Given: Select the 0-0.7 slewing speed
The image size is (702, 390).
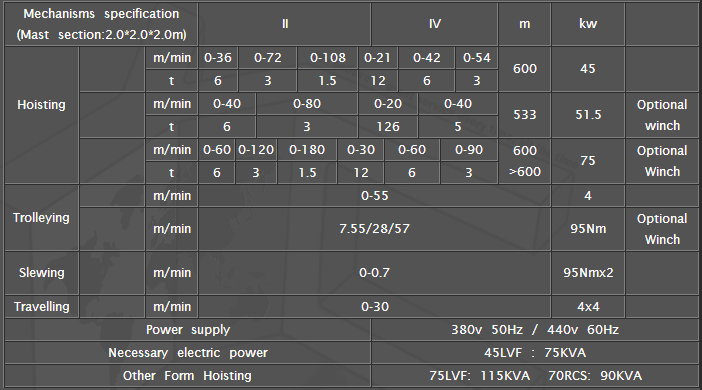Looking at the screenshot, I should [x=375, y=273].
